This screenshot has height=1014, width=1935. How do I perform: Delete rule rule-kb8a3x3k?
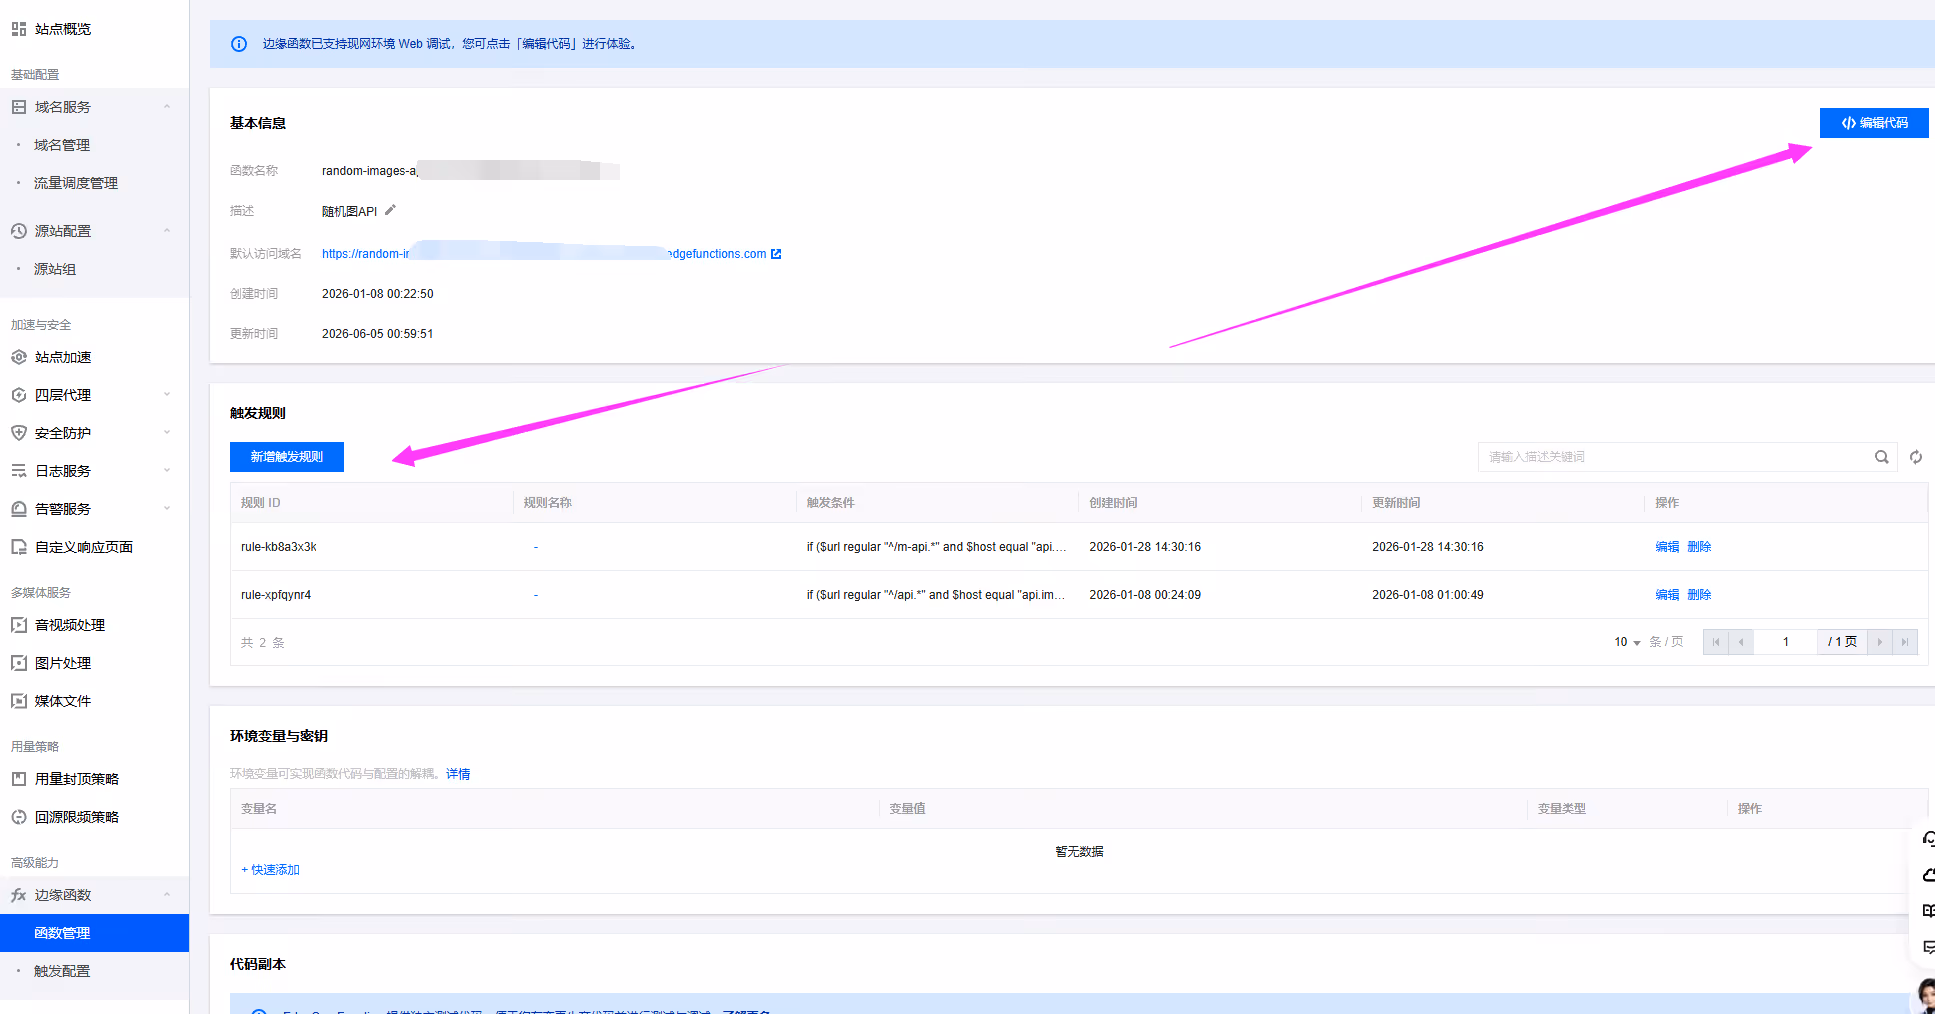click(x=1699, y=547)
